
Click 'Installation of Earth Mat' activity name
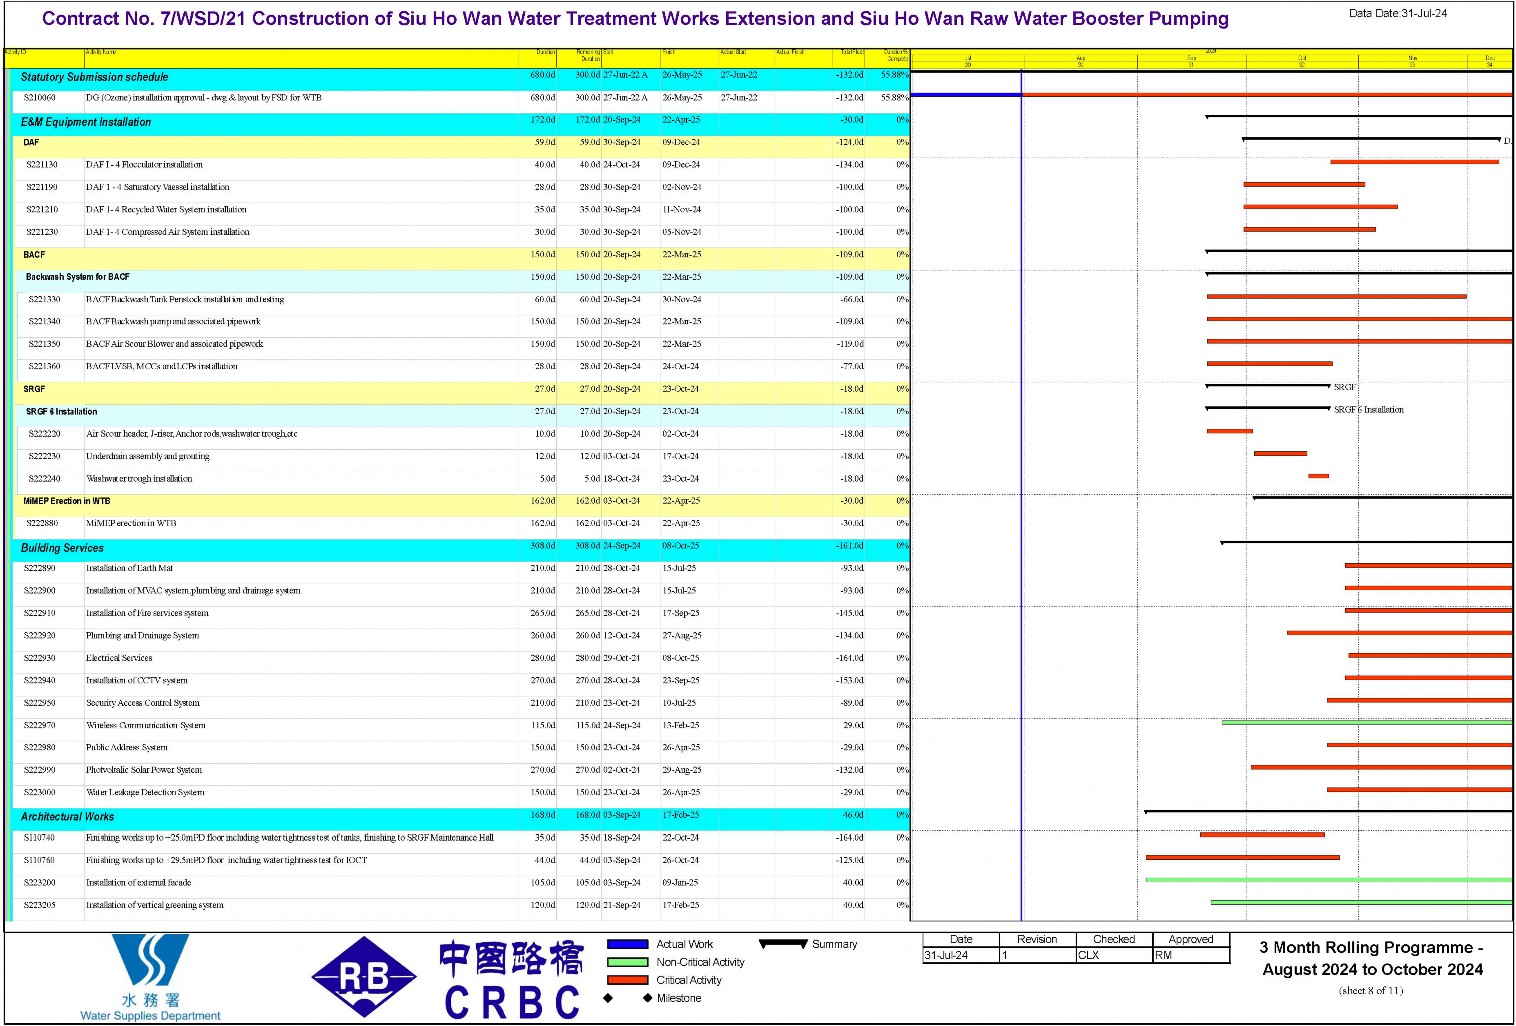129,568
